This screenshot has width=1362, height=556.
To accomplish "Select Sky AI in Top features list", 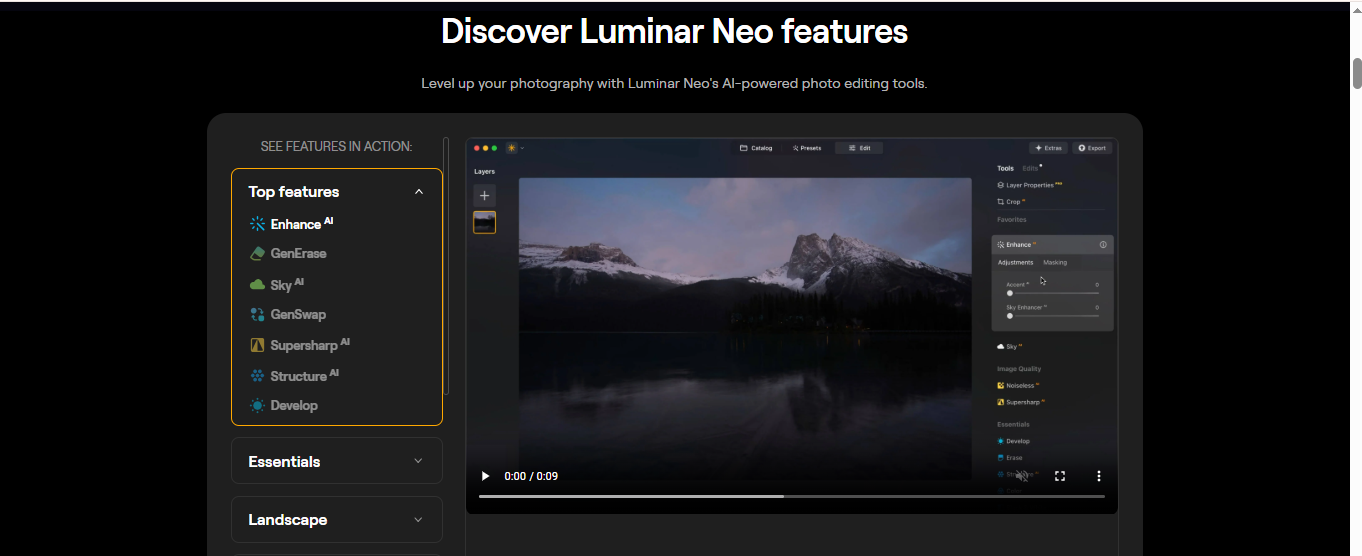I will (x=276, y=285).
